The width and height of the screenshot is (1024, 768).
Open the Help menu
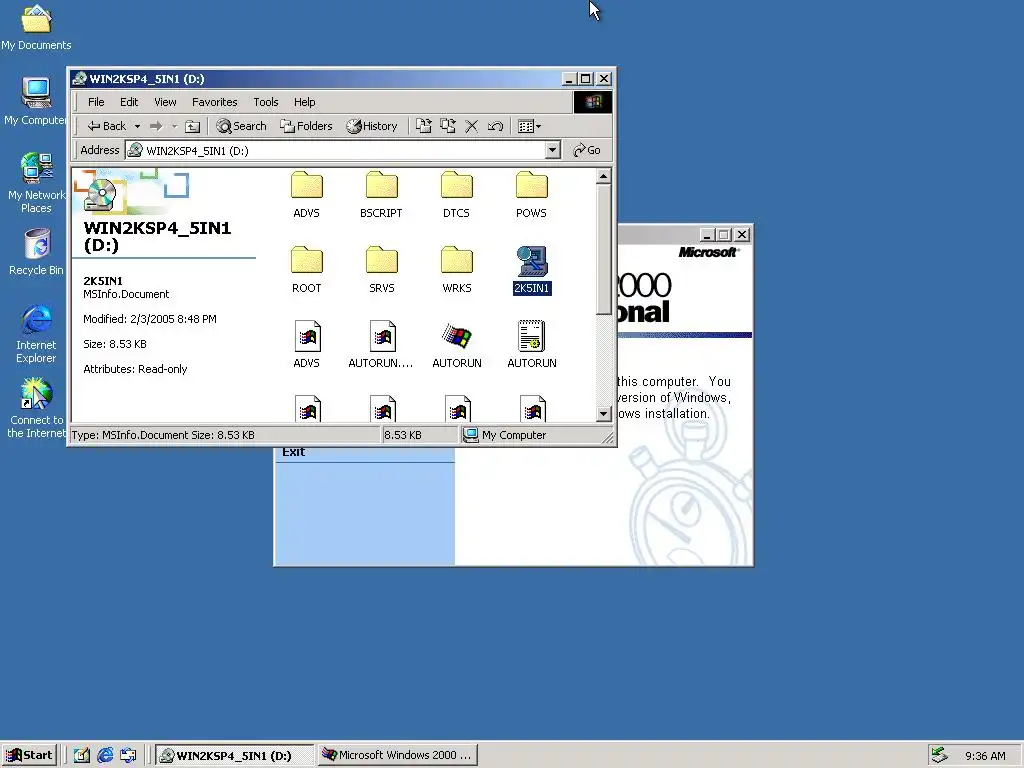pos(304,102)
